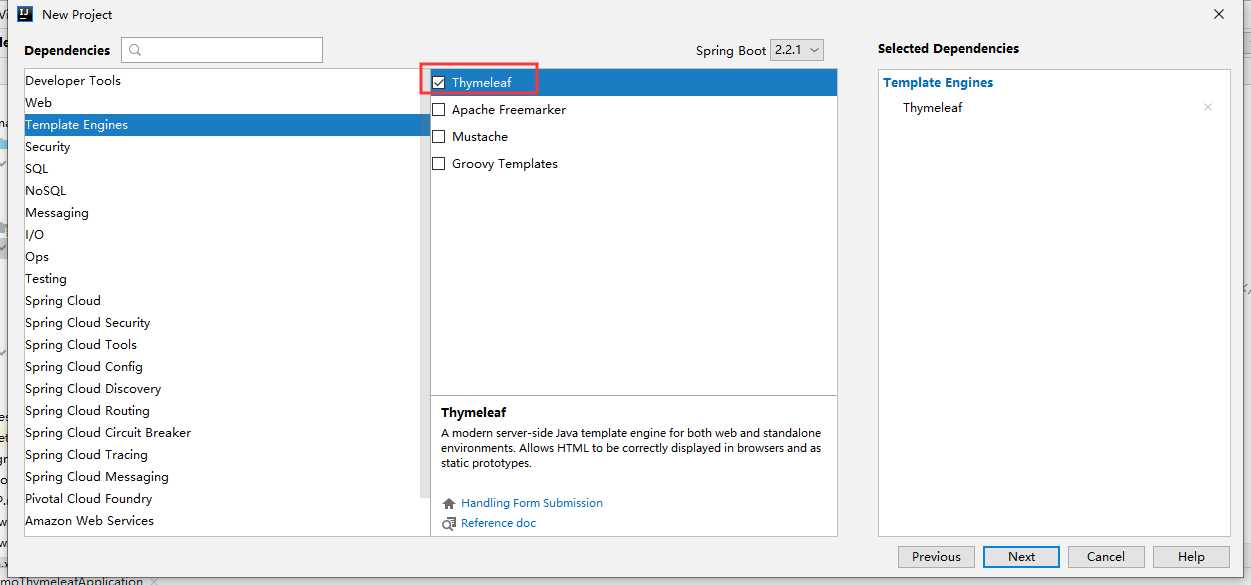The width and height of the screenshot is (1251, 585).
Task: Tick the Mustache checkbox
Action: 438,137
